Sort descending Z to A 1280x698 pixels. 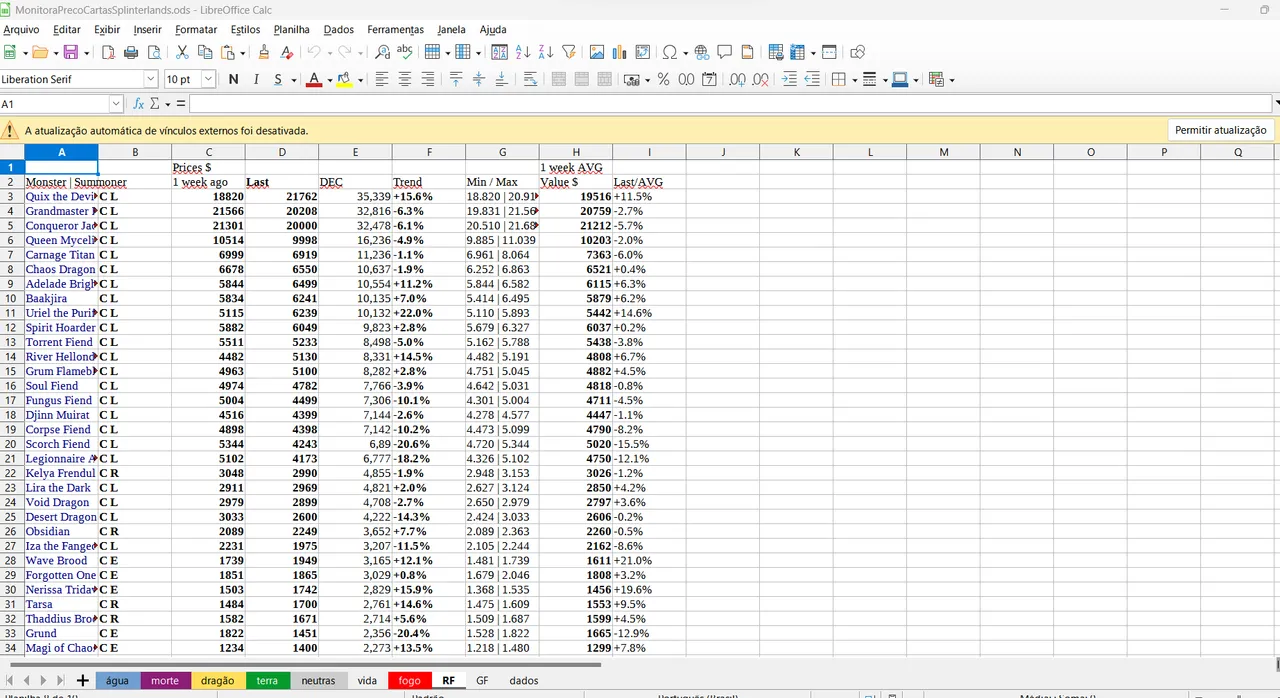546,52
